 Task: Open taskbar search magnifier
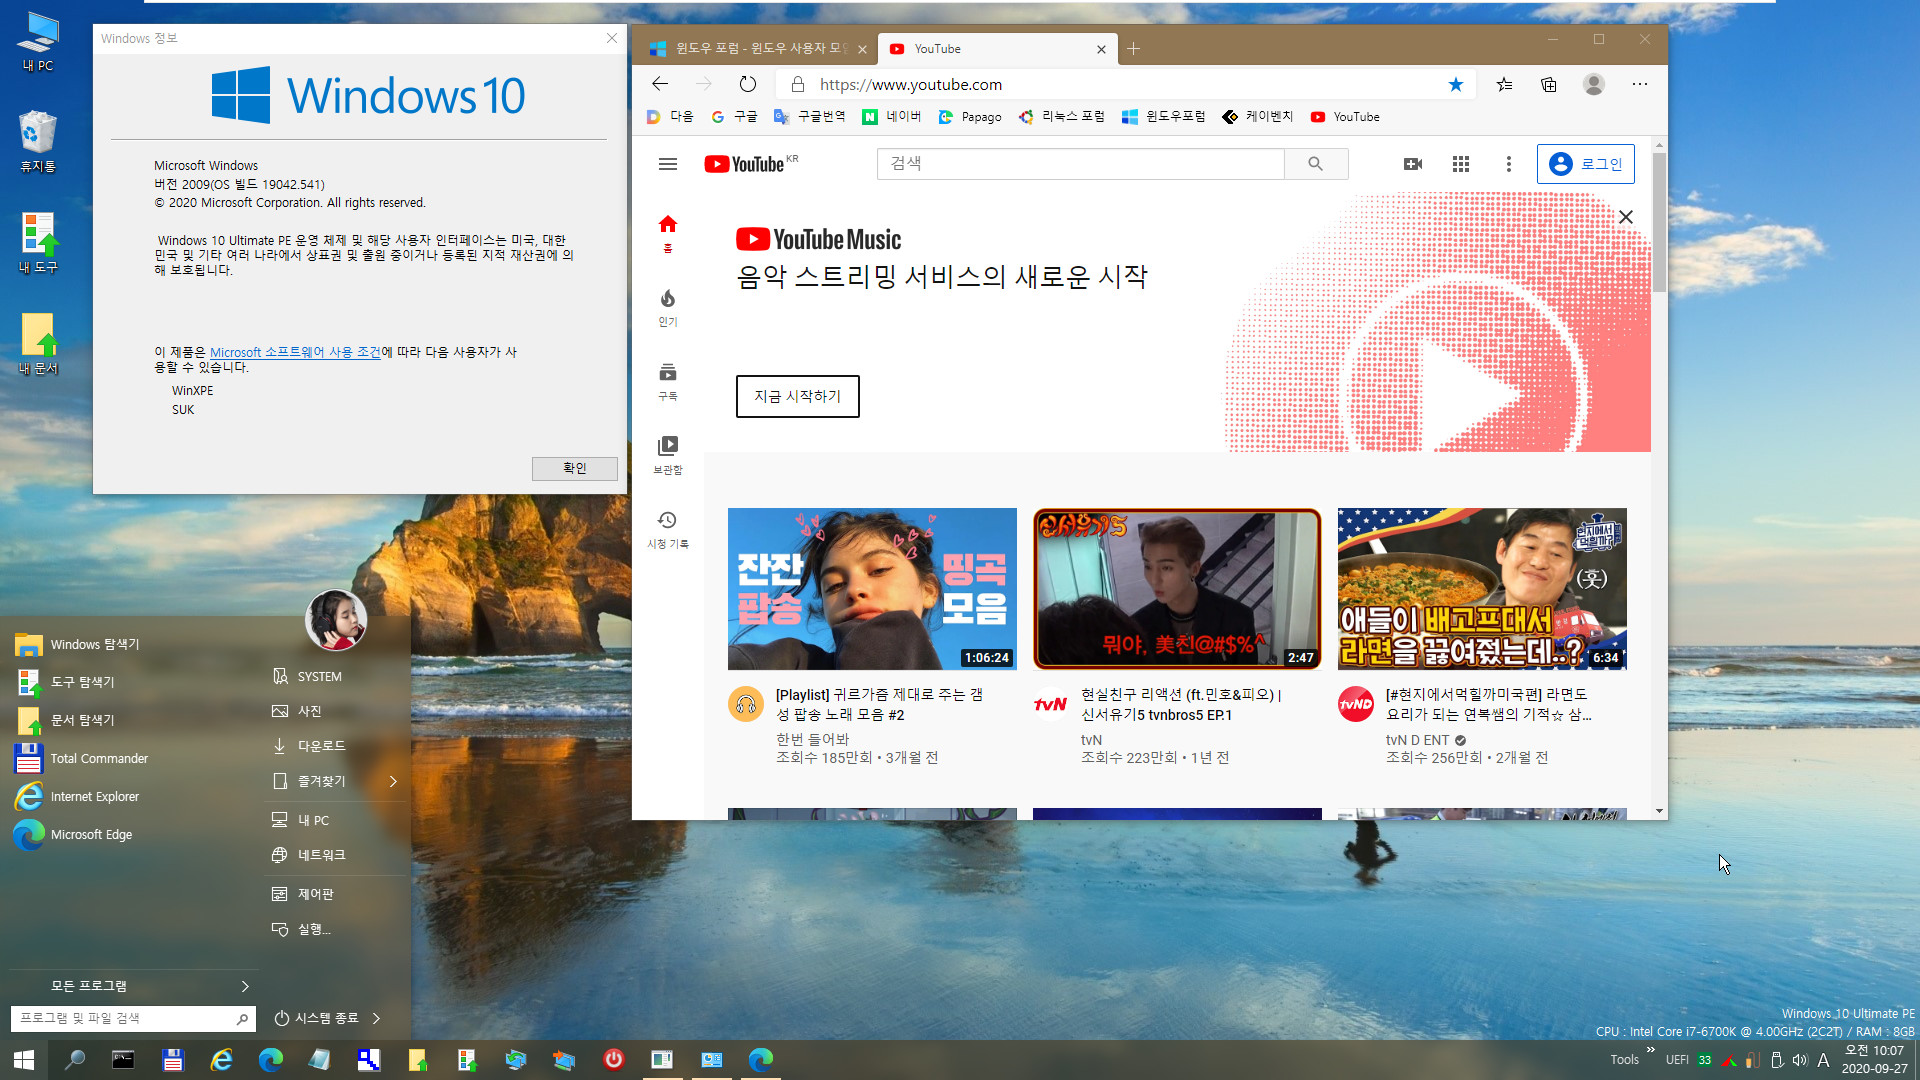coord(74,1059)
